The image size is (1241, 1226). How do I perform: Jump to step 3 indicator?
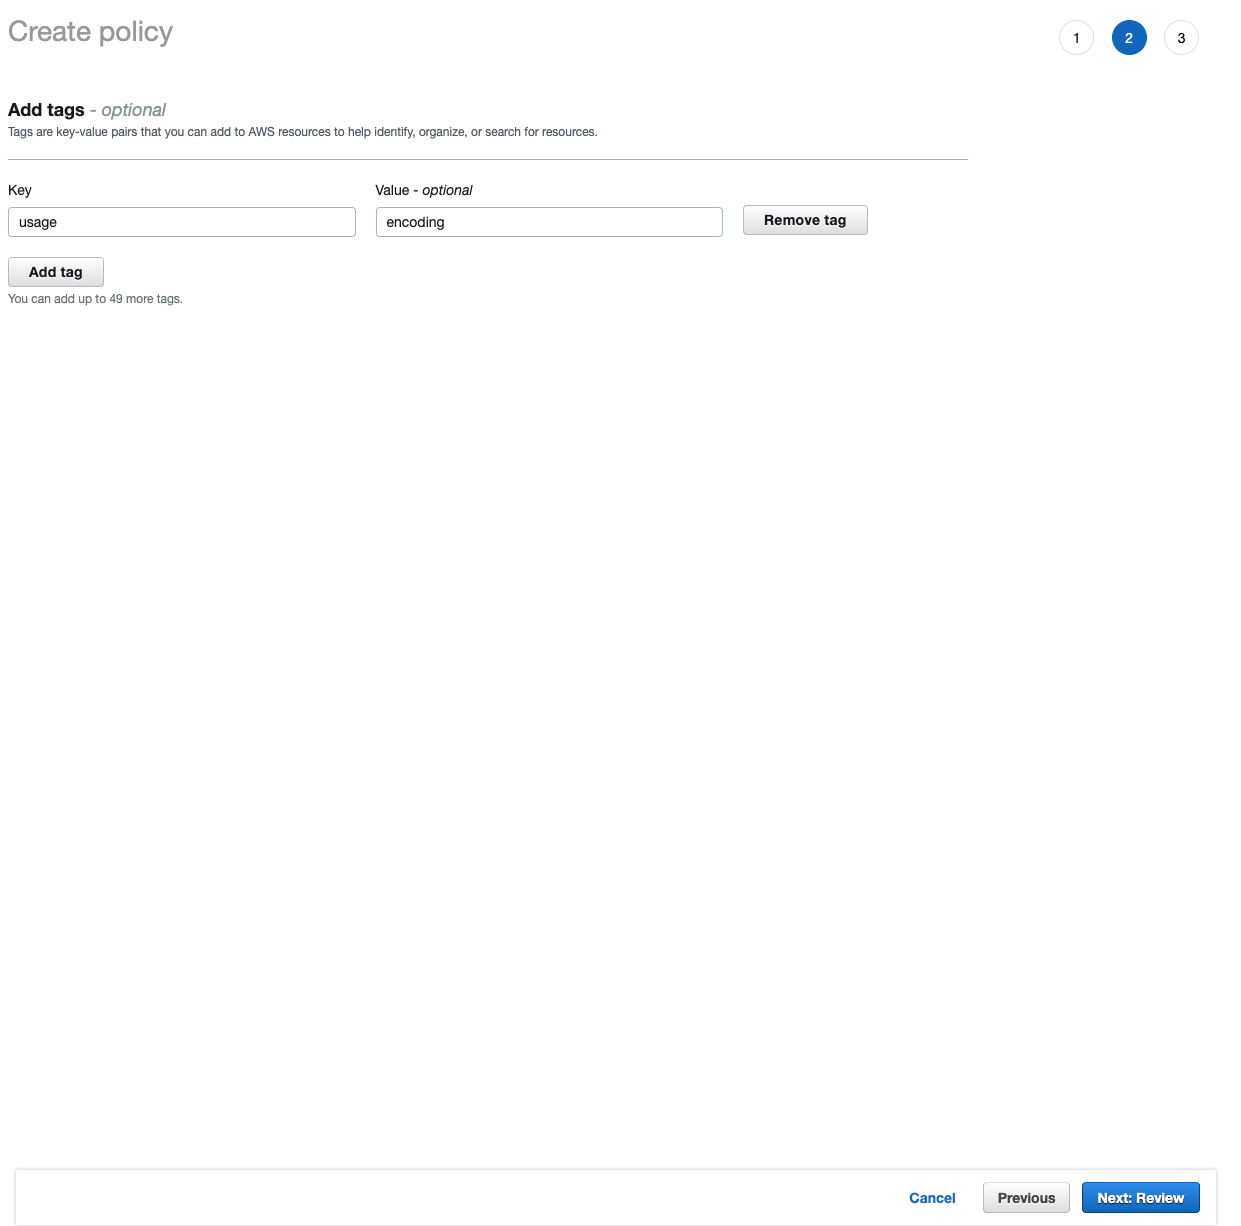[x=1181, y=38]
